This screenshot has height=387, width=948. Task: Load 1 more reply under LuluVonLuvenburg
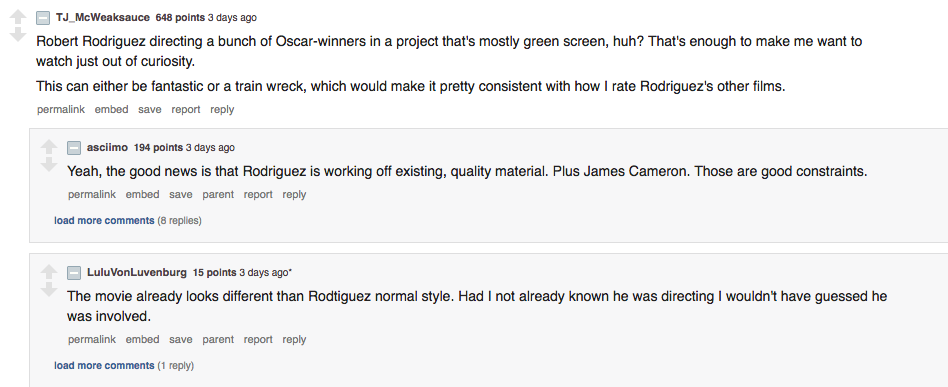[x=104, y=366]
